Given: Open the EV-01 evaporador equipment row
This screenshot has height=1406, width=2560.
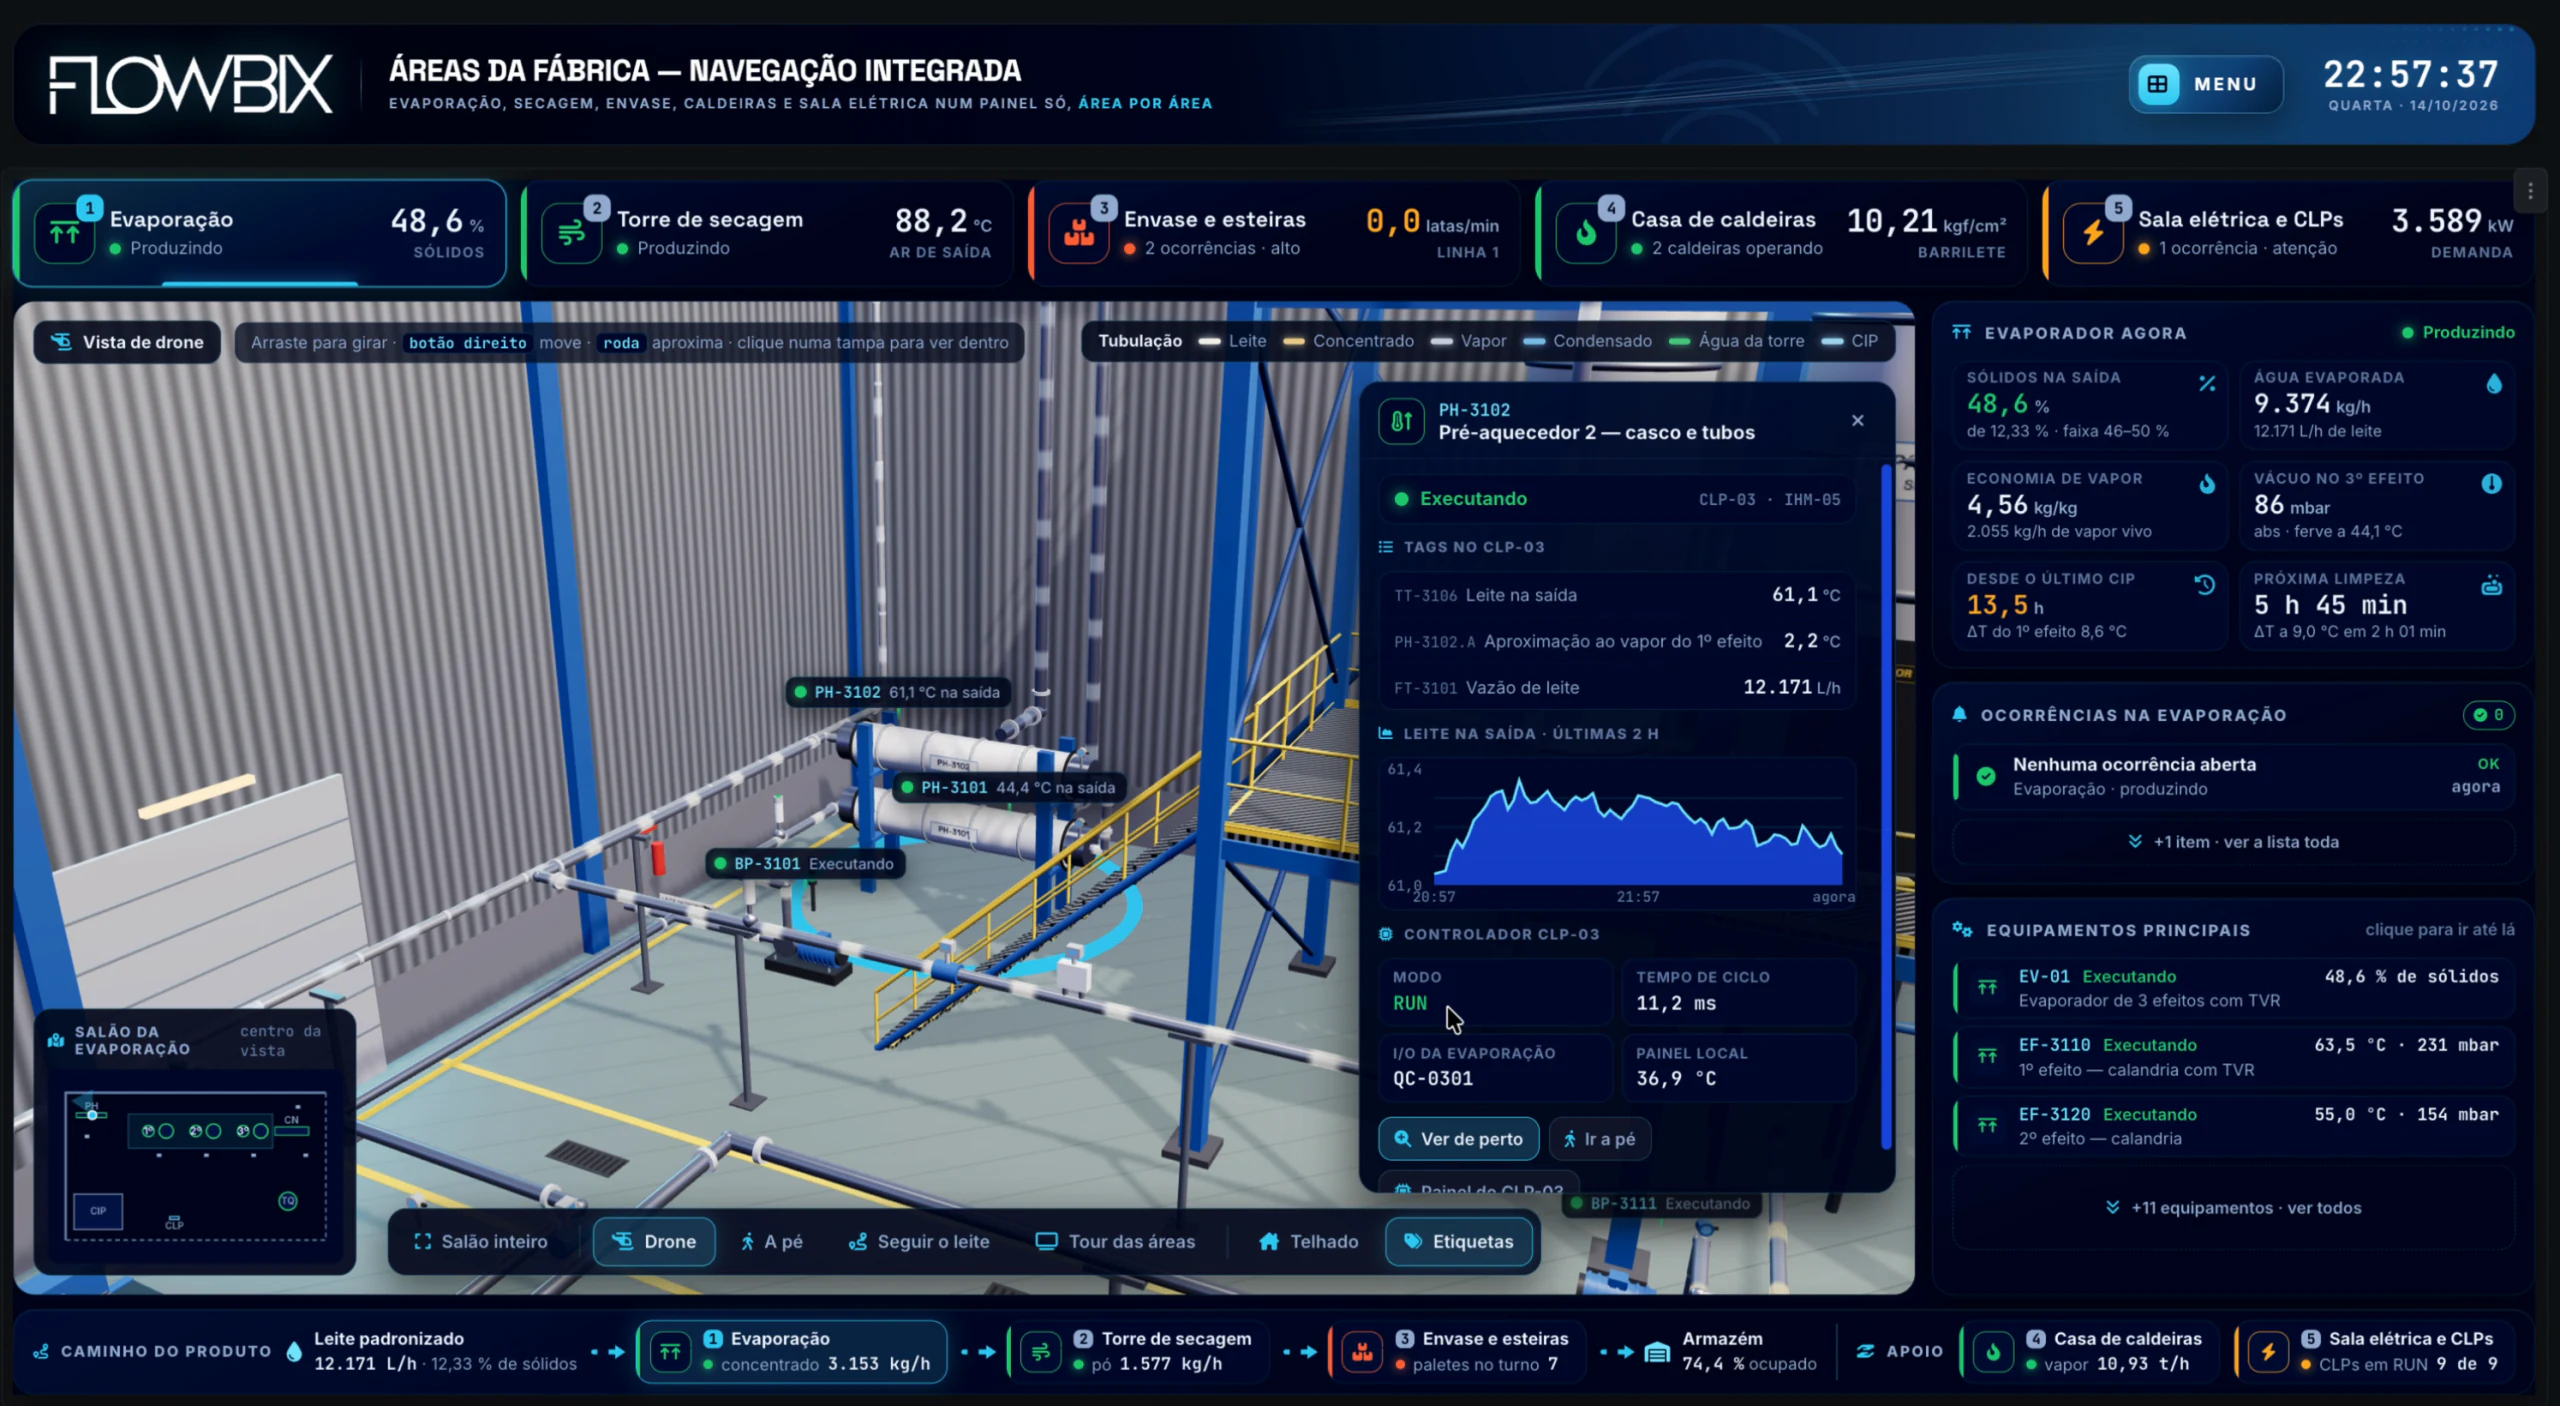Looking at the screenshot, I should [2234, 988].
